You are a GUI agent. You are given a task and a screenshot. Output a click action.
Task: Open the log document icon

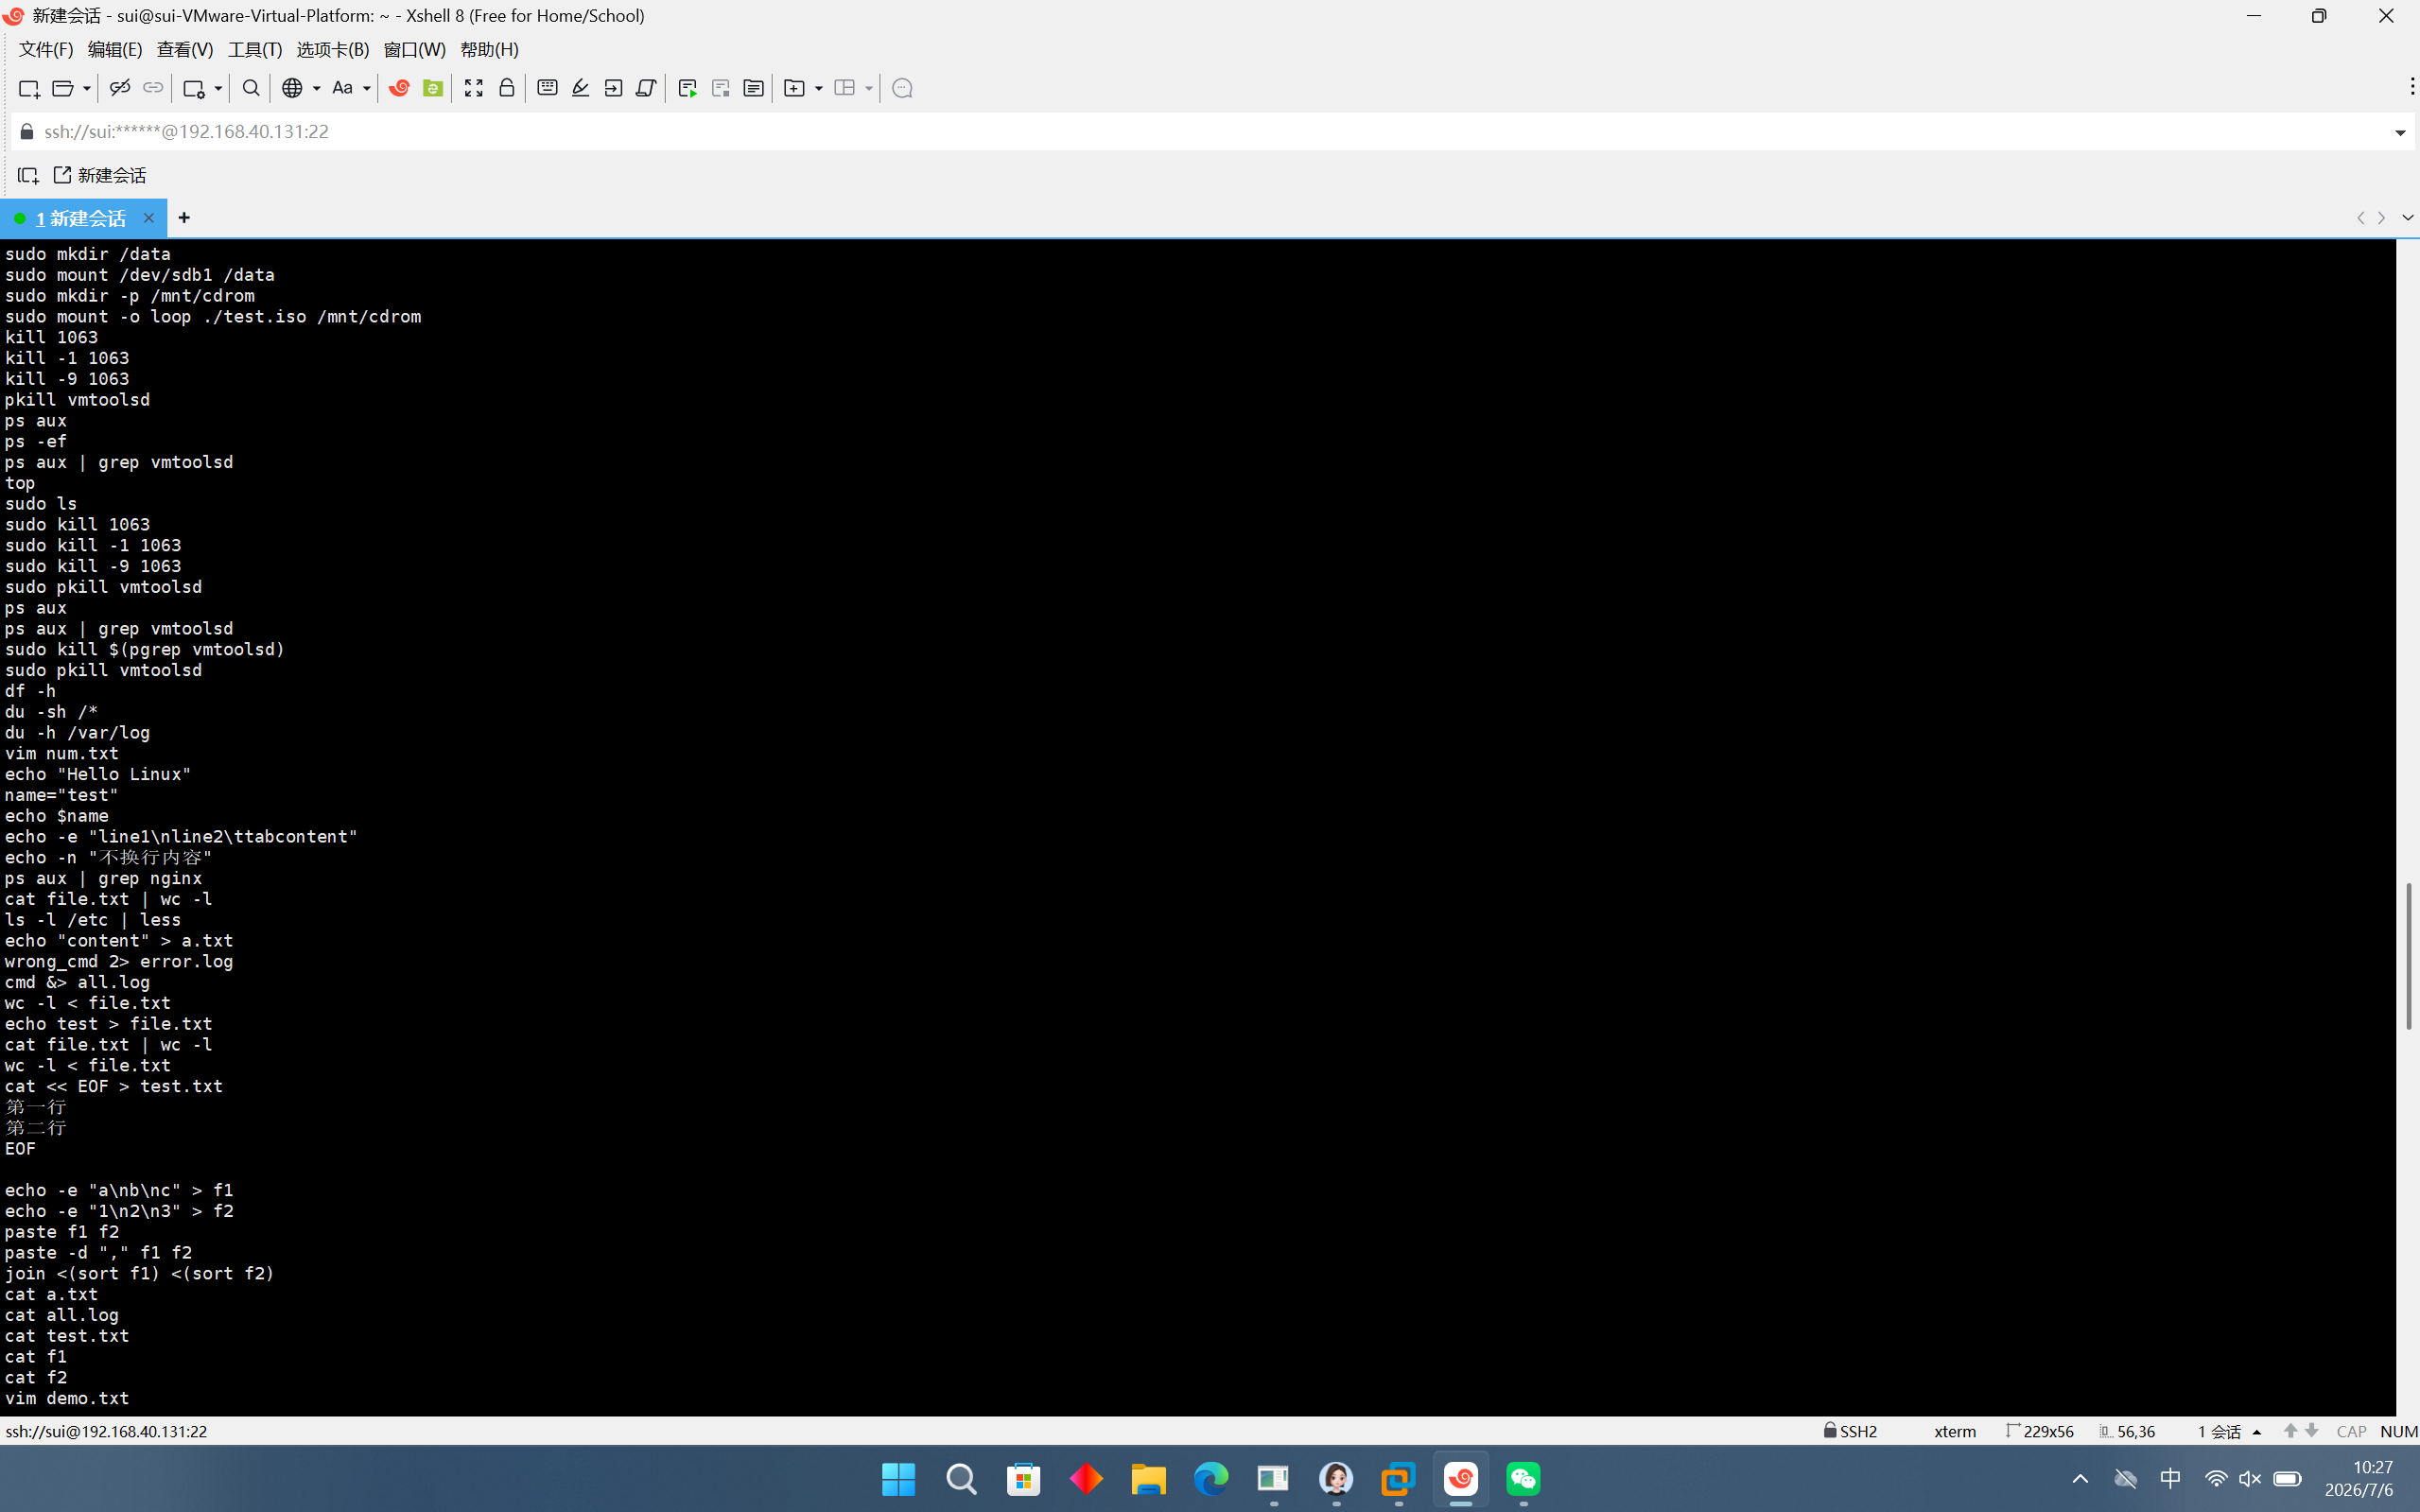click(x=754, y=88)
